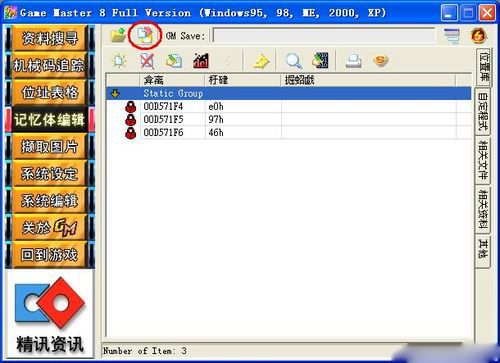Image resolution: width=500 pixels, height=363 pixels.
Task: Toggle lock on address 00D571F6
Action: [131, 133]
